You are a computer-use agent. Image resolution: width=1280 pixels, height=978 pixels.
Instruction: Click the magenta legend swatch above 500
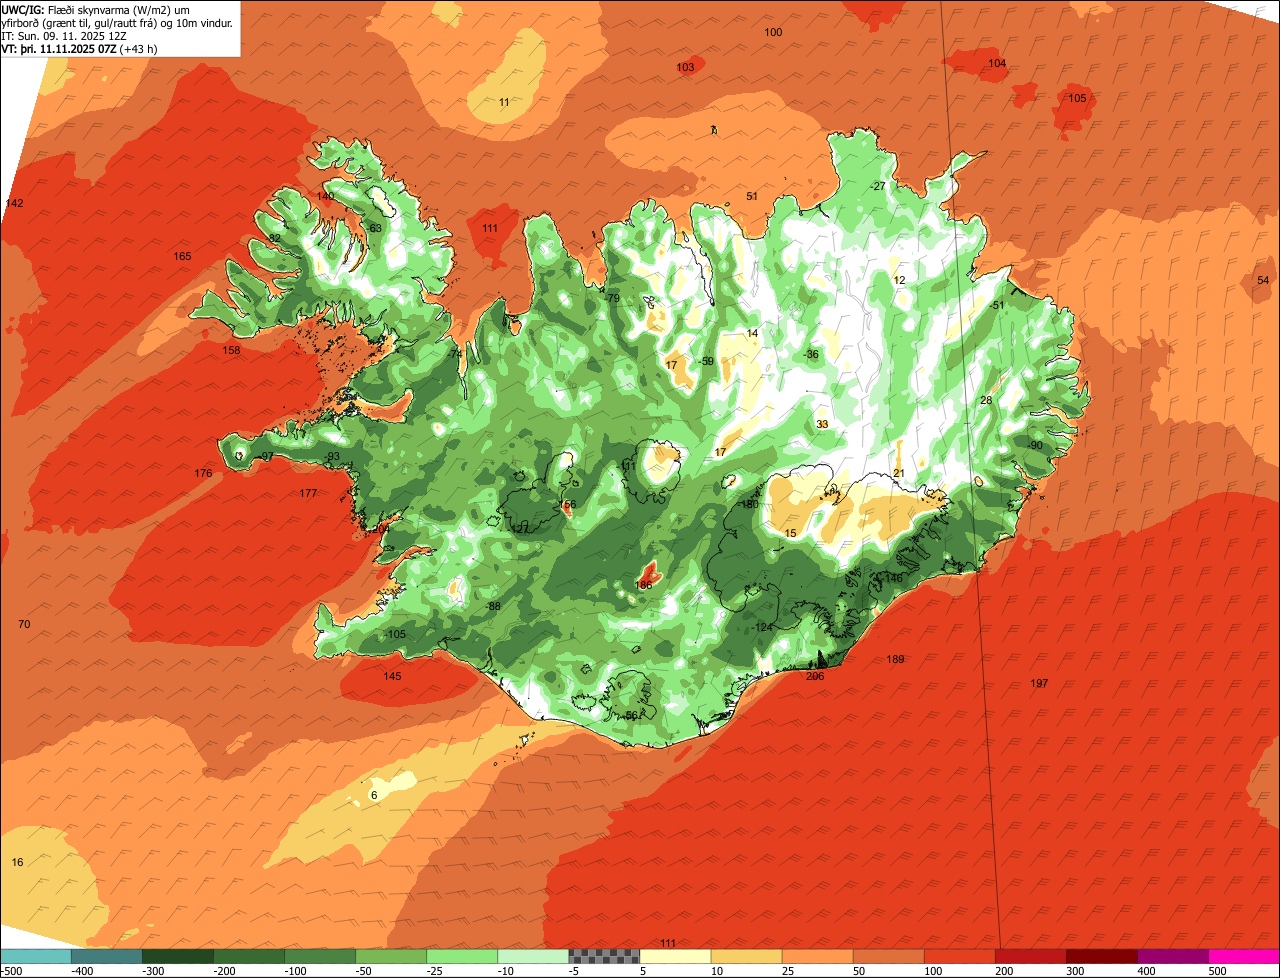tap(1245, 956)
